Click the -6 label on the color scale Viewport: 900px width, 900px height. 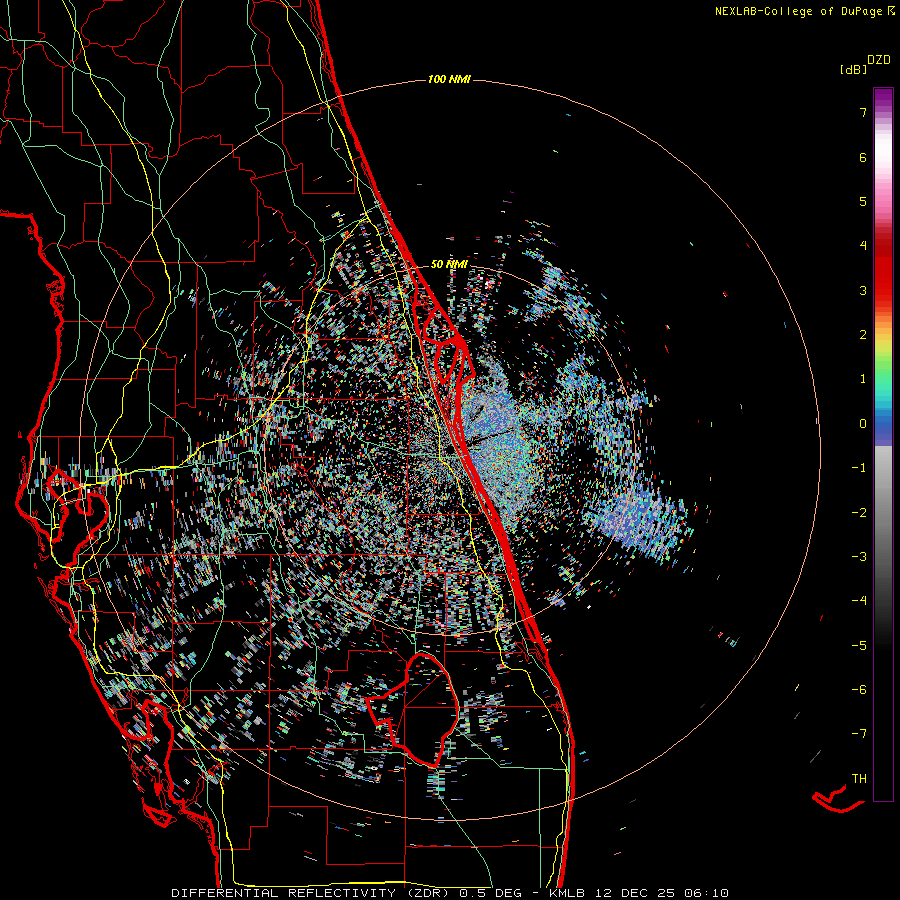pos(859,690)
